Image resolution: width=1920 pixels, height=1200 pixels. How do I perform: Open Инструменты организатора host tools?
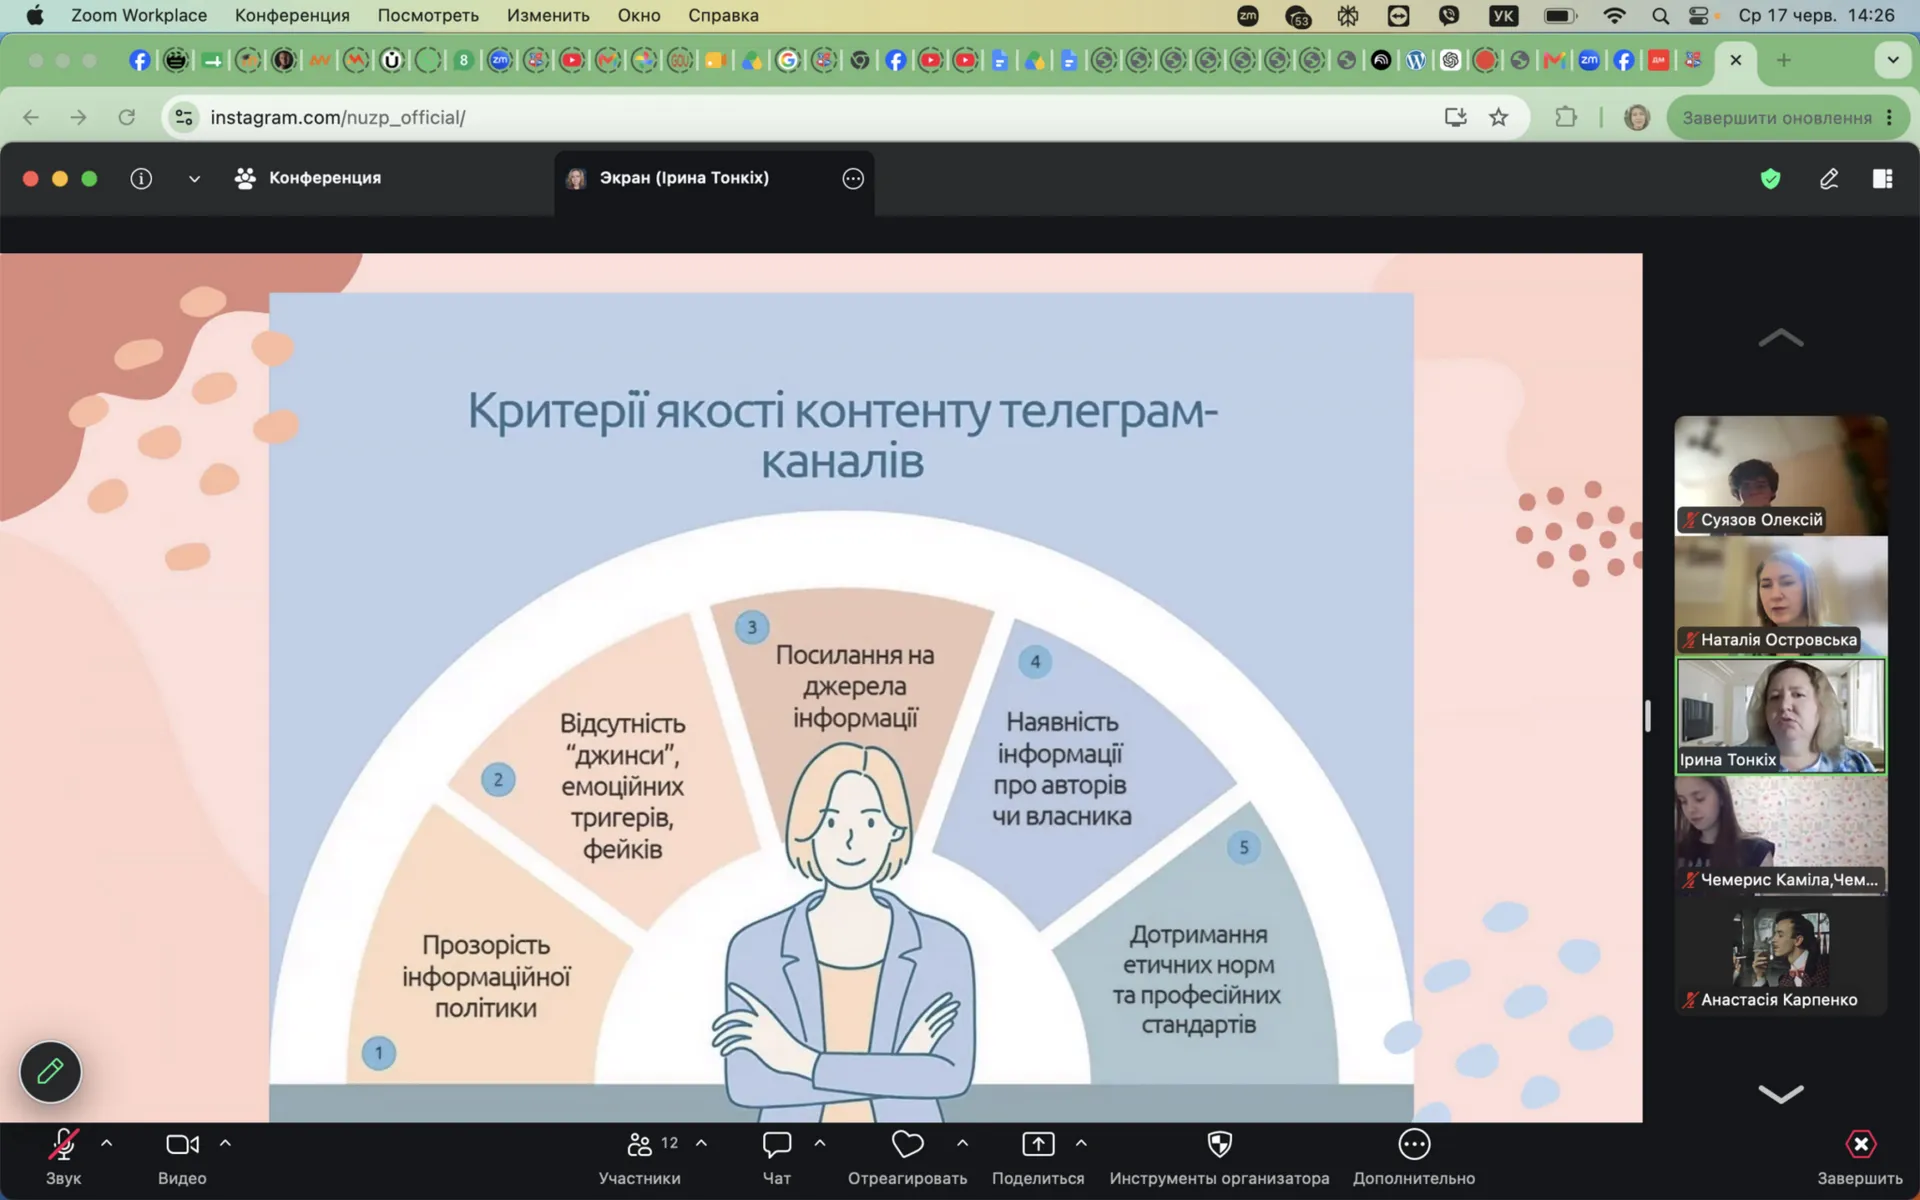tap(1219, 1156)
